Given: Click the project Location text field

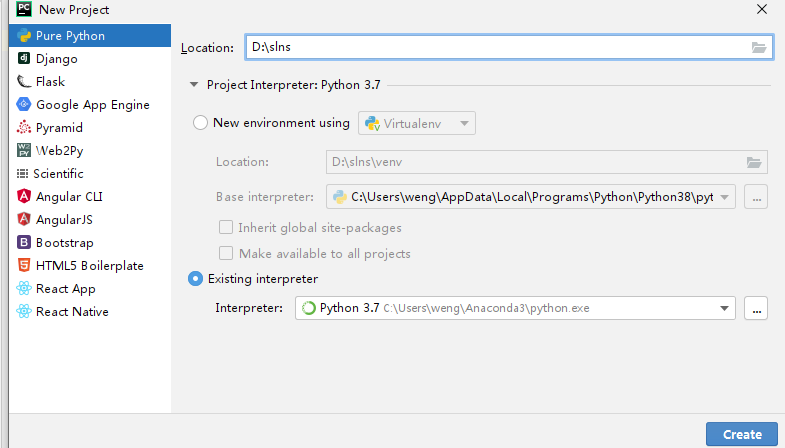Looking at the screenshot, I should pyautogui.click(x=495, y=48).
